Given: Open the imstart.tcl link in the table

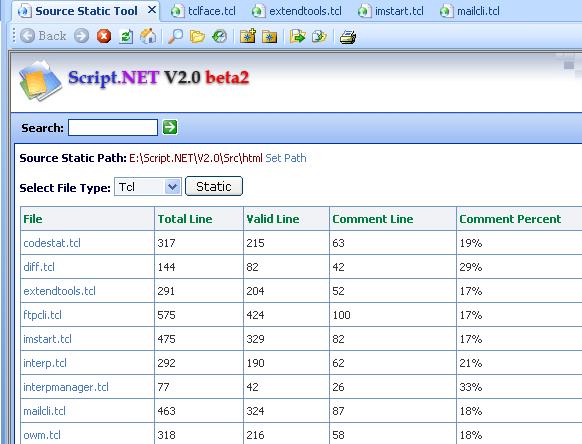Looking at the screenshot, I should click(48, 339).
